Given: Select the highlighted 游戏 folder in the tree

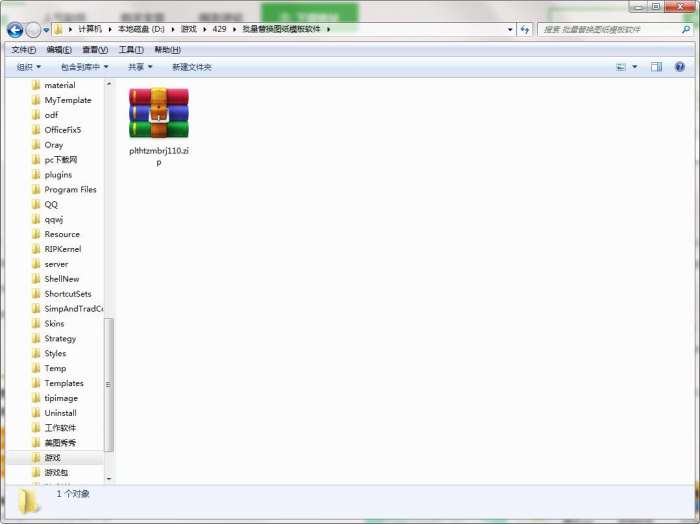Looking at the screenshot, I should [52, 458].
